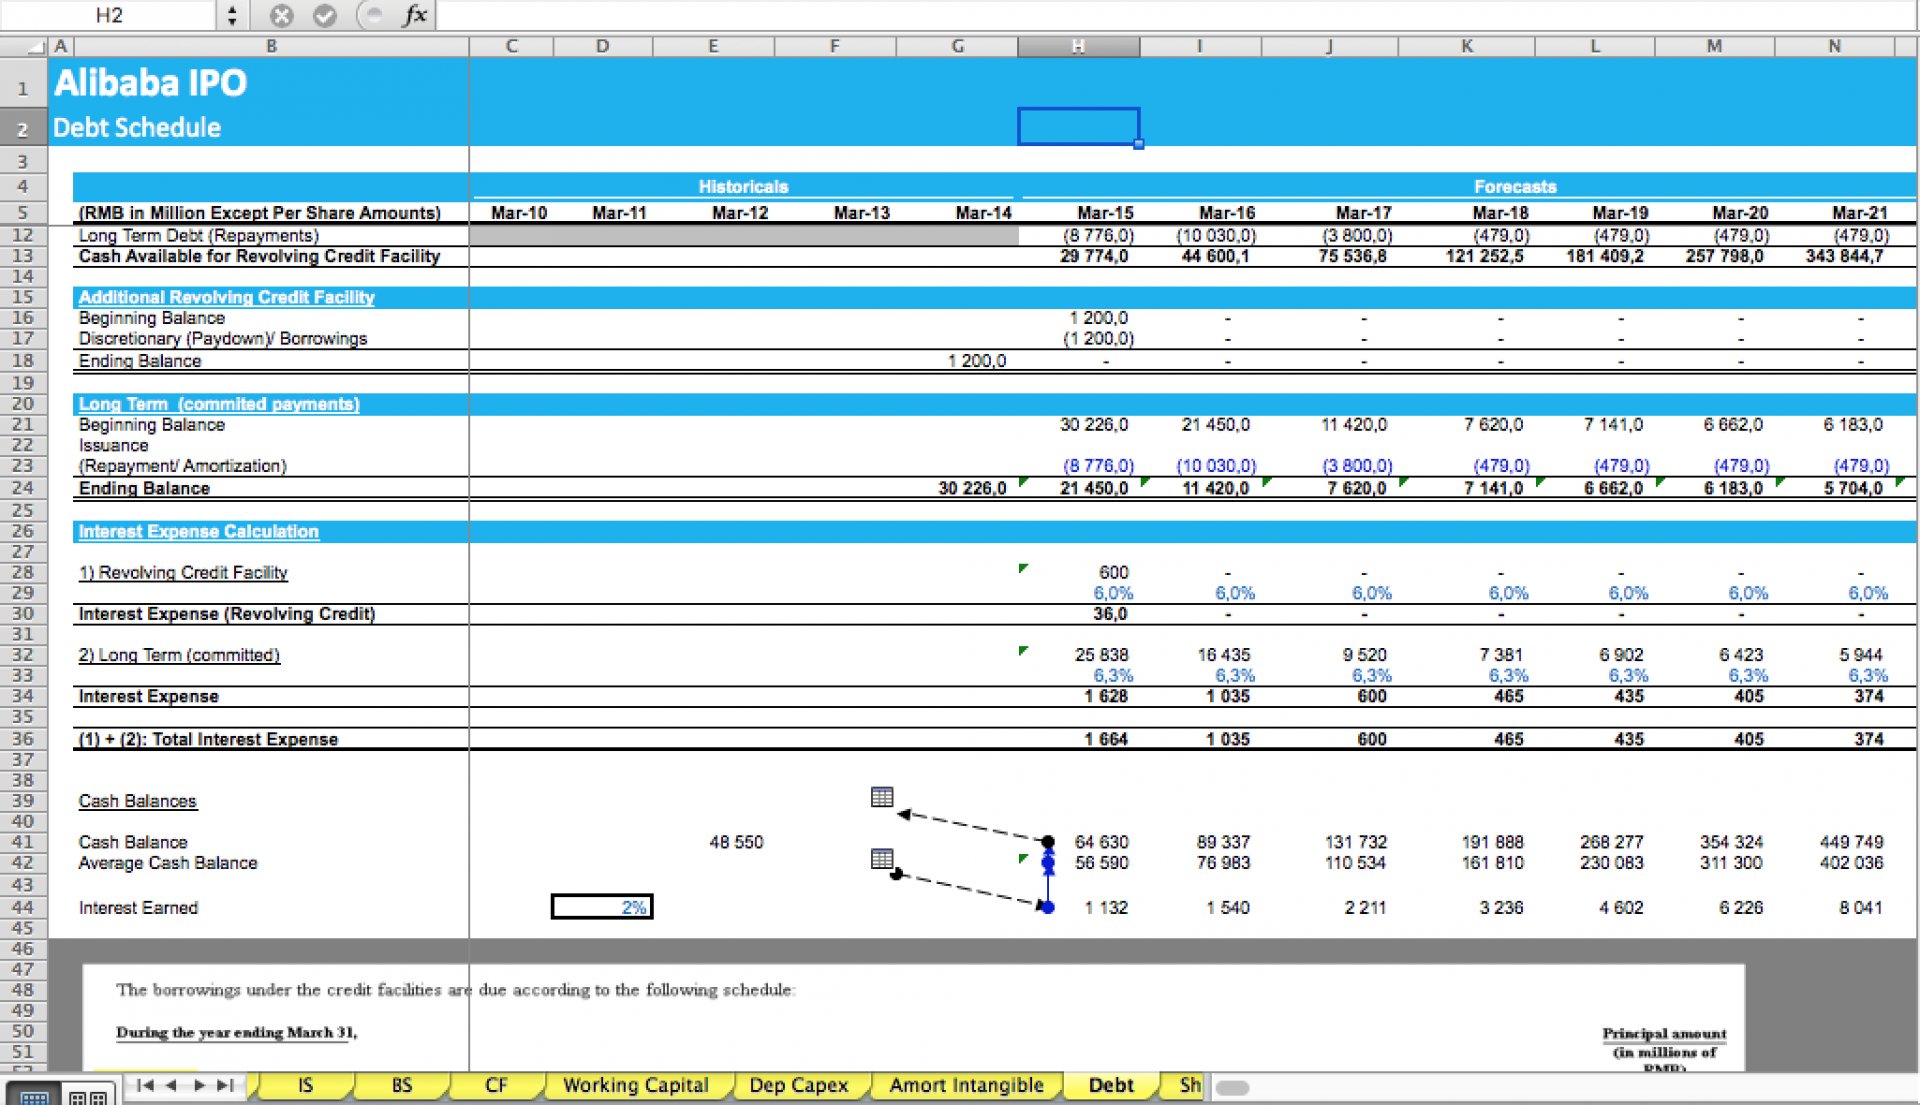Select column D header
1920x1105 pixels.
coord(602,46)
